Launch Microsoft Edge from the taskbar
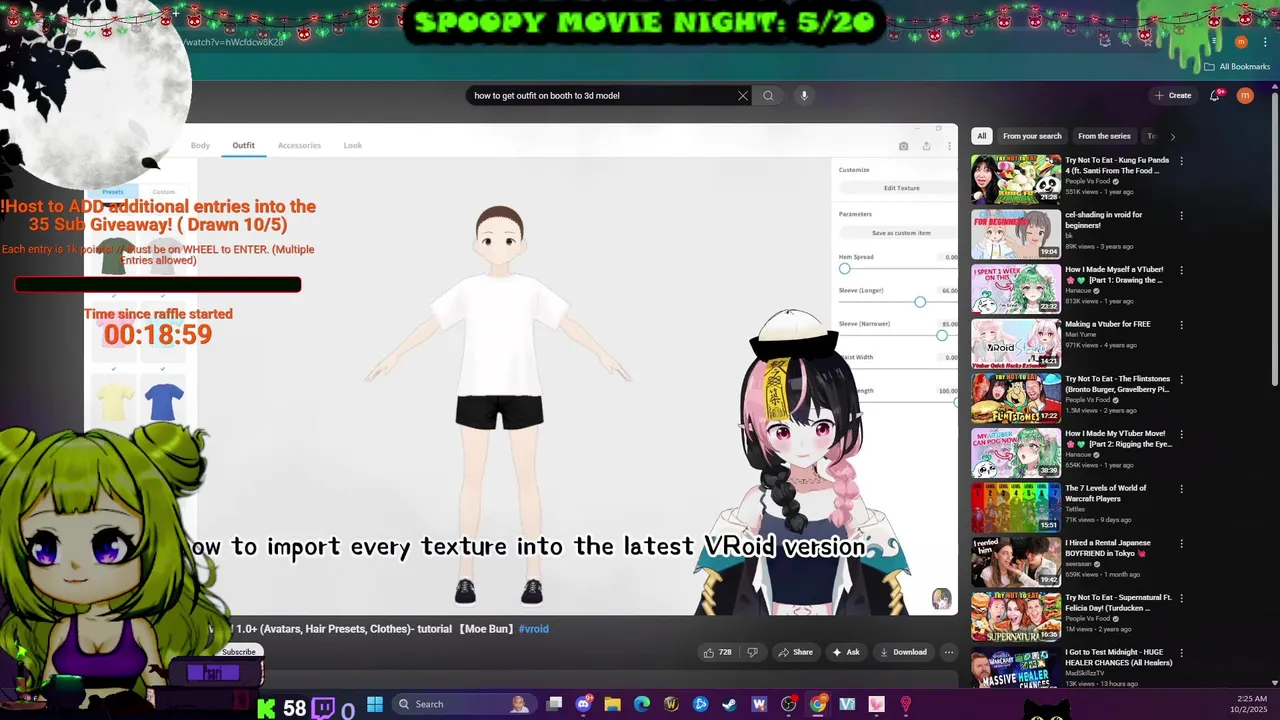 click(642, 704)
